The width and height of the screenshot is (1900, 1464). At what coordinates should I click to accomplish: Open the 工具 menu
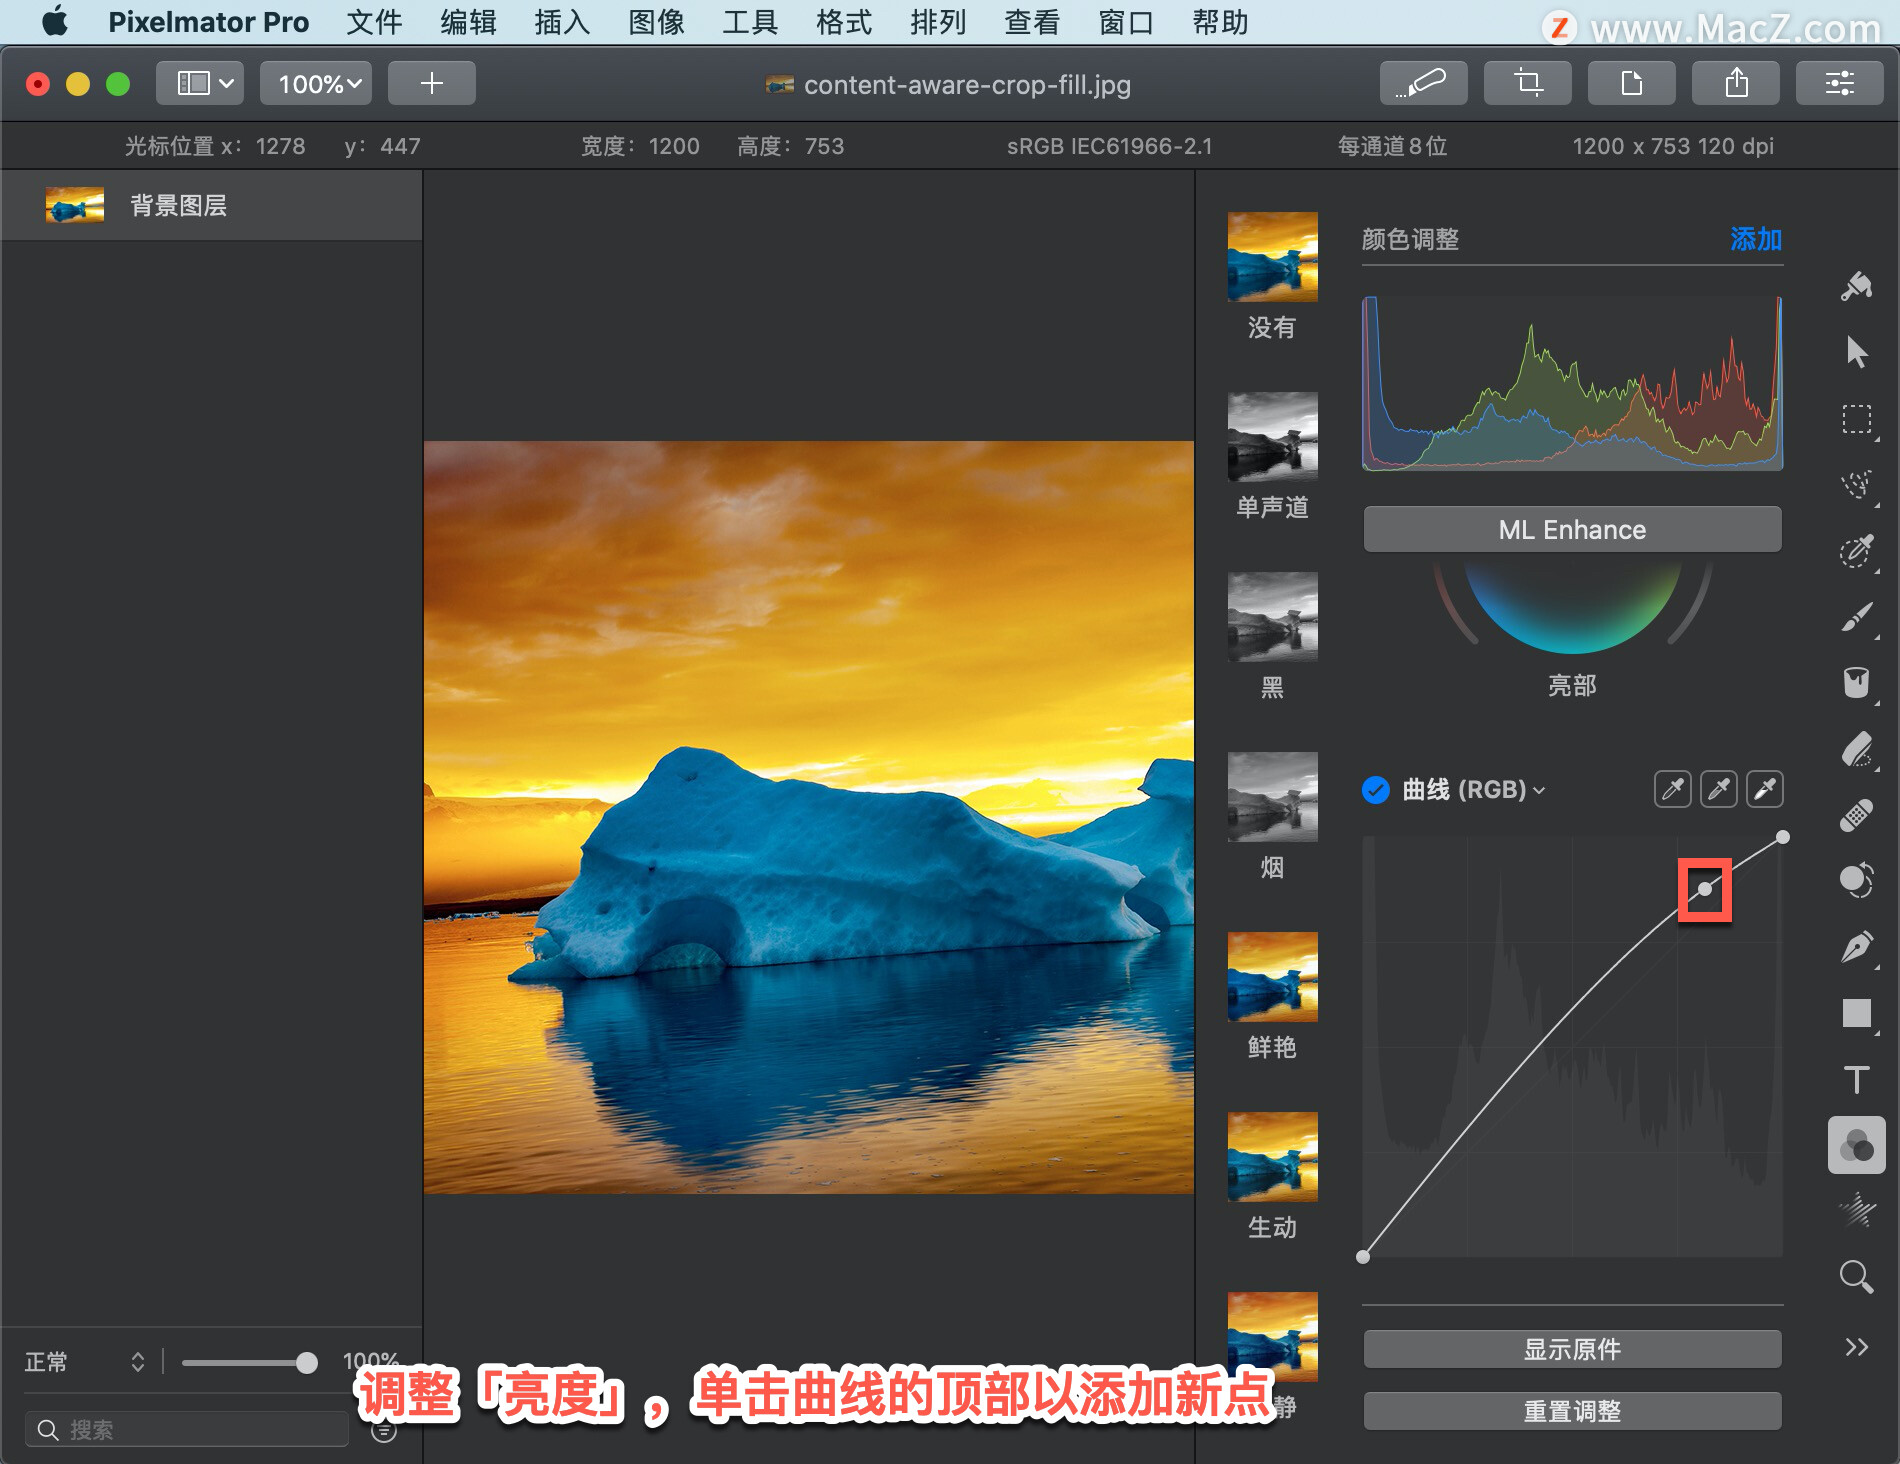click(x=748, y=22)
